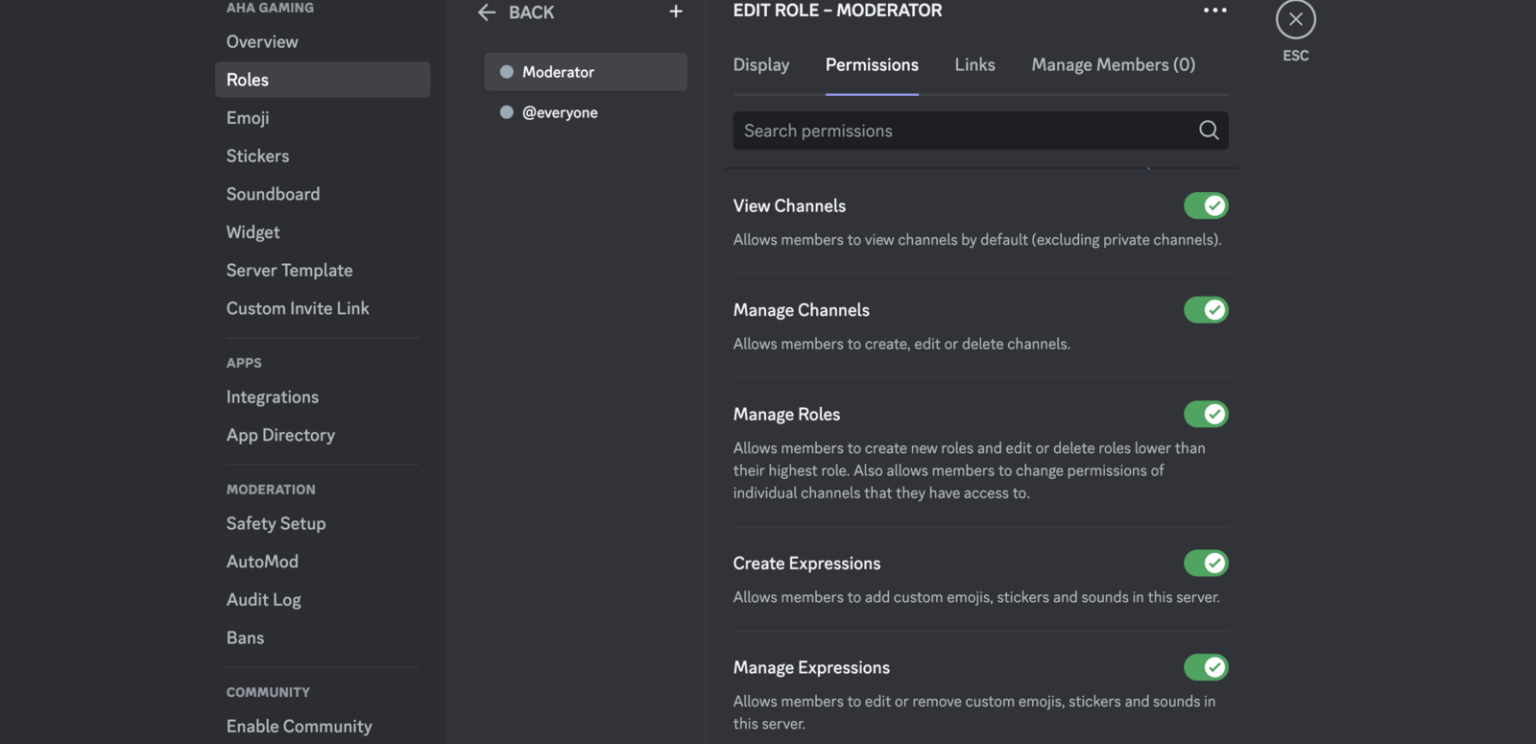This screenshot has height=744, width=1536.
Task: Switch to the Display tab
Action: (x=760, y=64)
